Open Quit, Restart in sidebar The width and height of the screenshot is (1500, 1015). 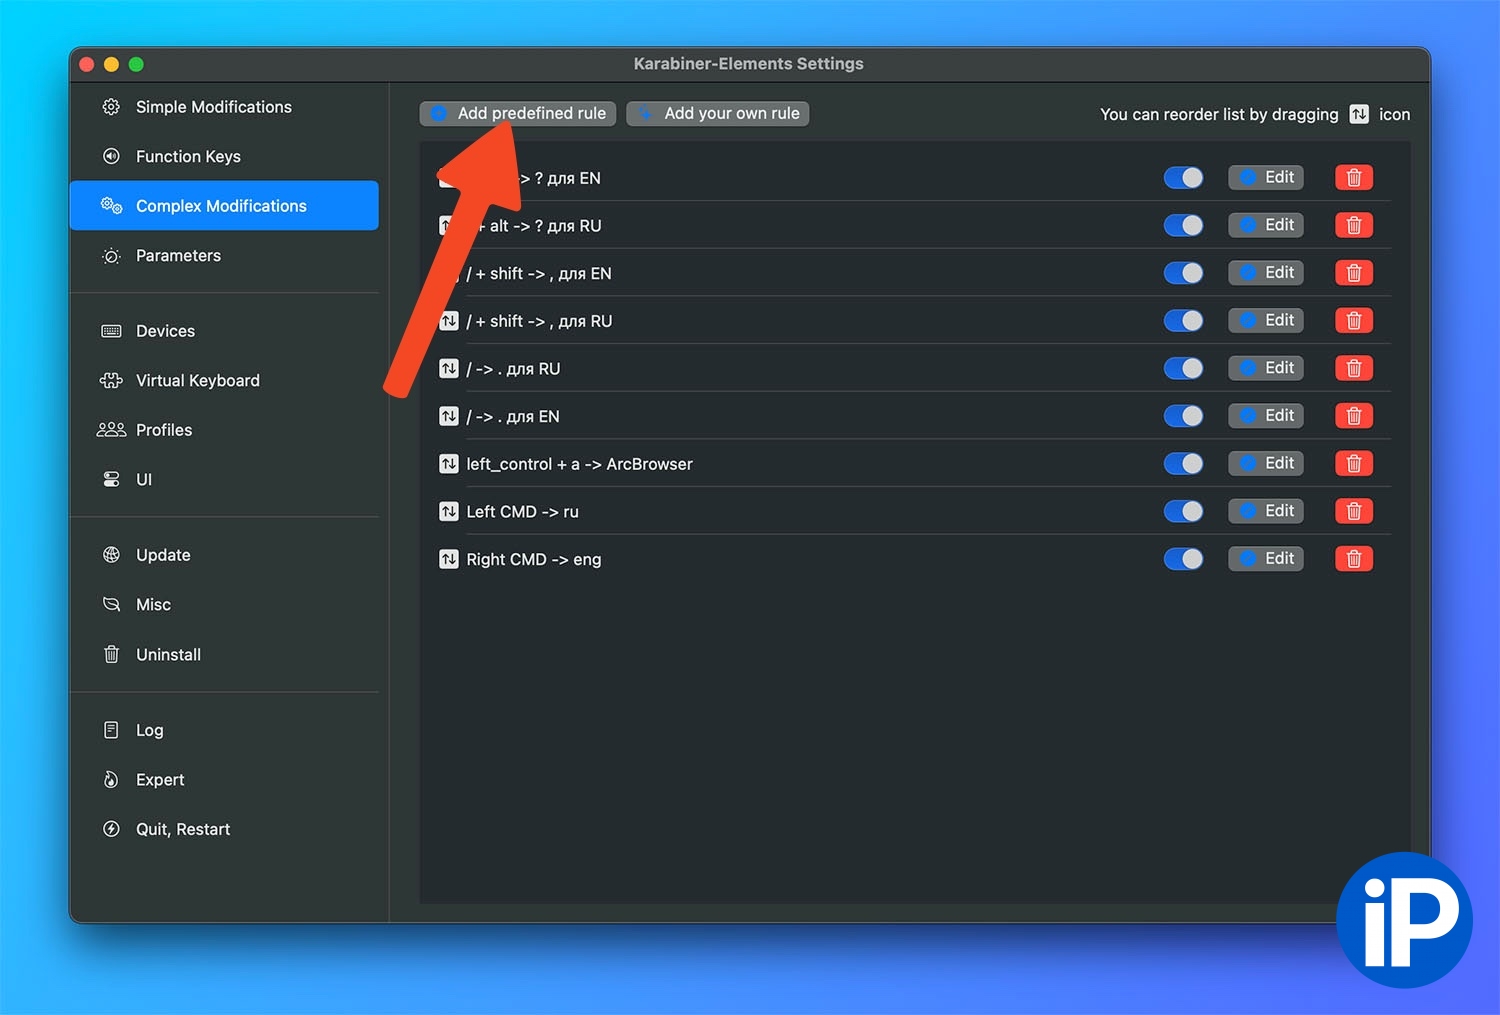pos(182,830)
